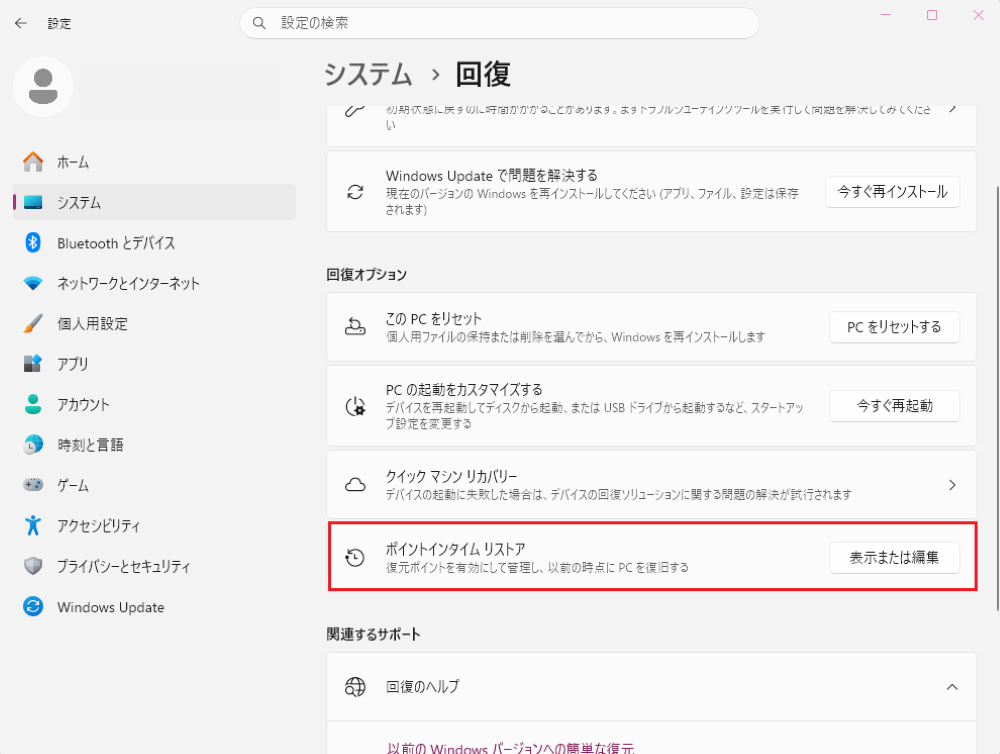Open ゲーム in the sidebar
Image resolution: width=1000 pixels, height=754 pixels.
click(154, 485)
